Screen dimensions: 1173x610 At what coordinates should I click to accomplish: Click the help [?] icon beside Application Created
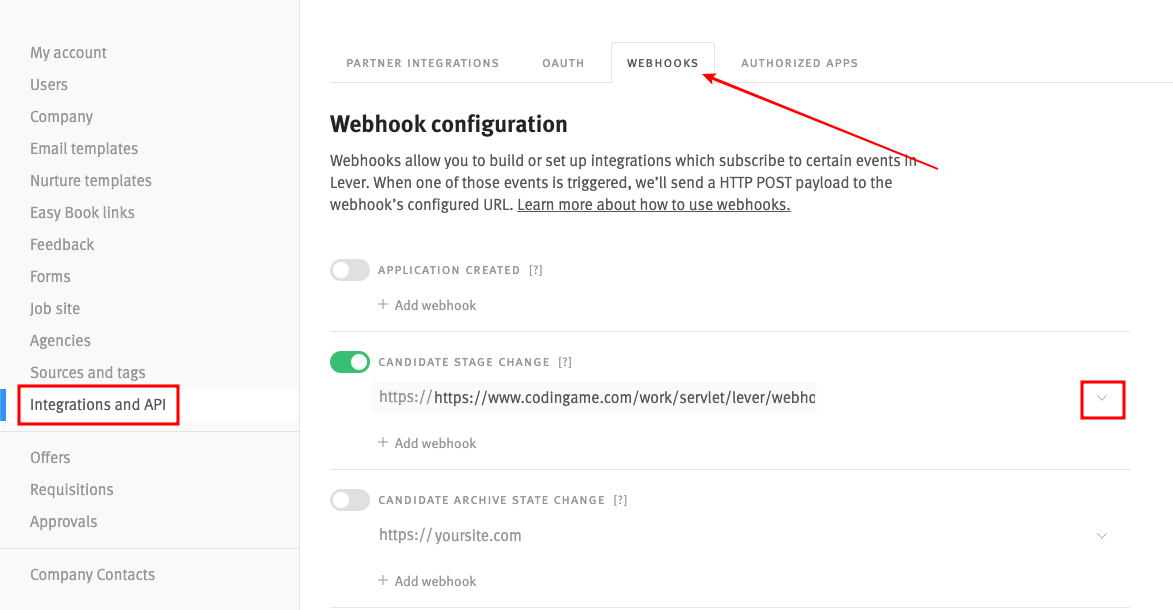point(536,270)
